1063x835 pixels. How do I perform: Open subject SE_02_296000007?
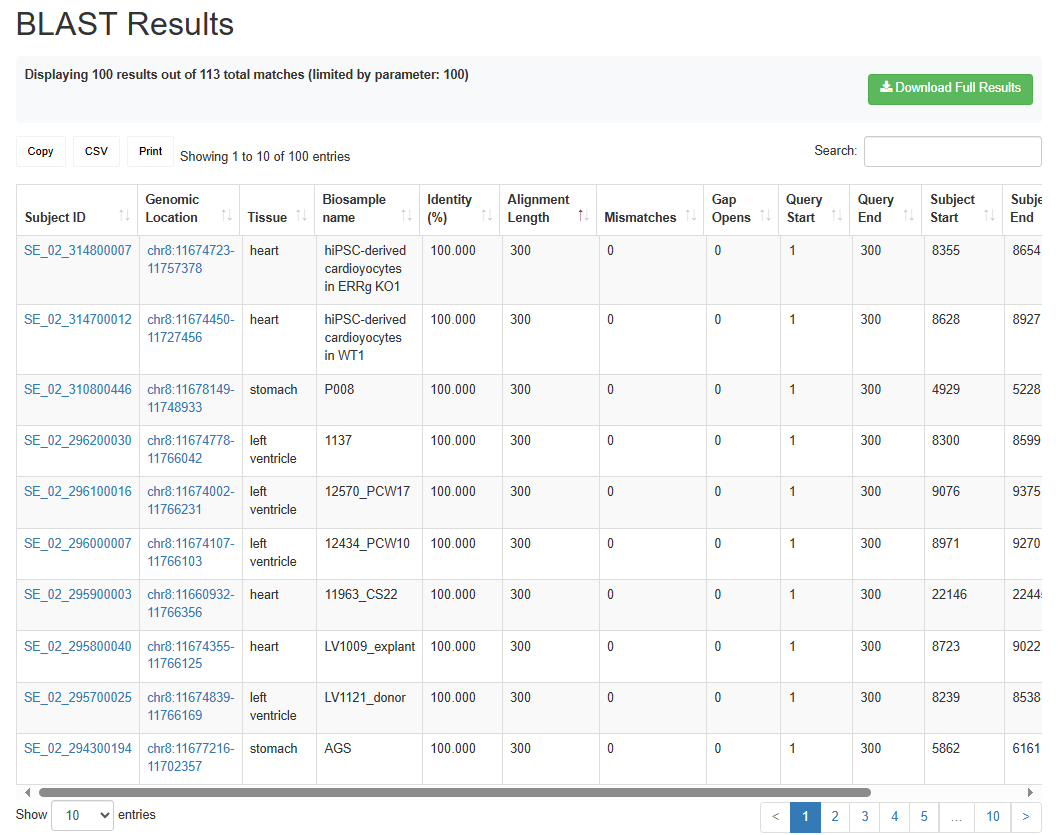pos(78,543)
